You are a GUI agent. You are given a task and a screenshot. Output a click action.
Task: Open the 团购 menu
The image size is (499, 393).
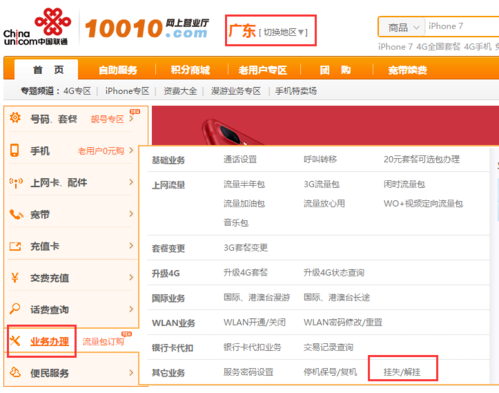click(335, 70)
